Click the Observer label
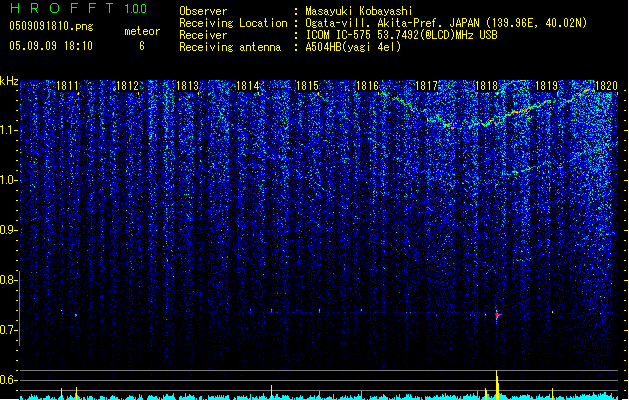Image resolution: width=629 pixels, height=400 pixels. pos(203,11)
